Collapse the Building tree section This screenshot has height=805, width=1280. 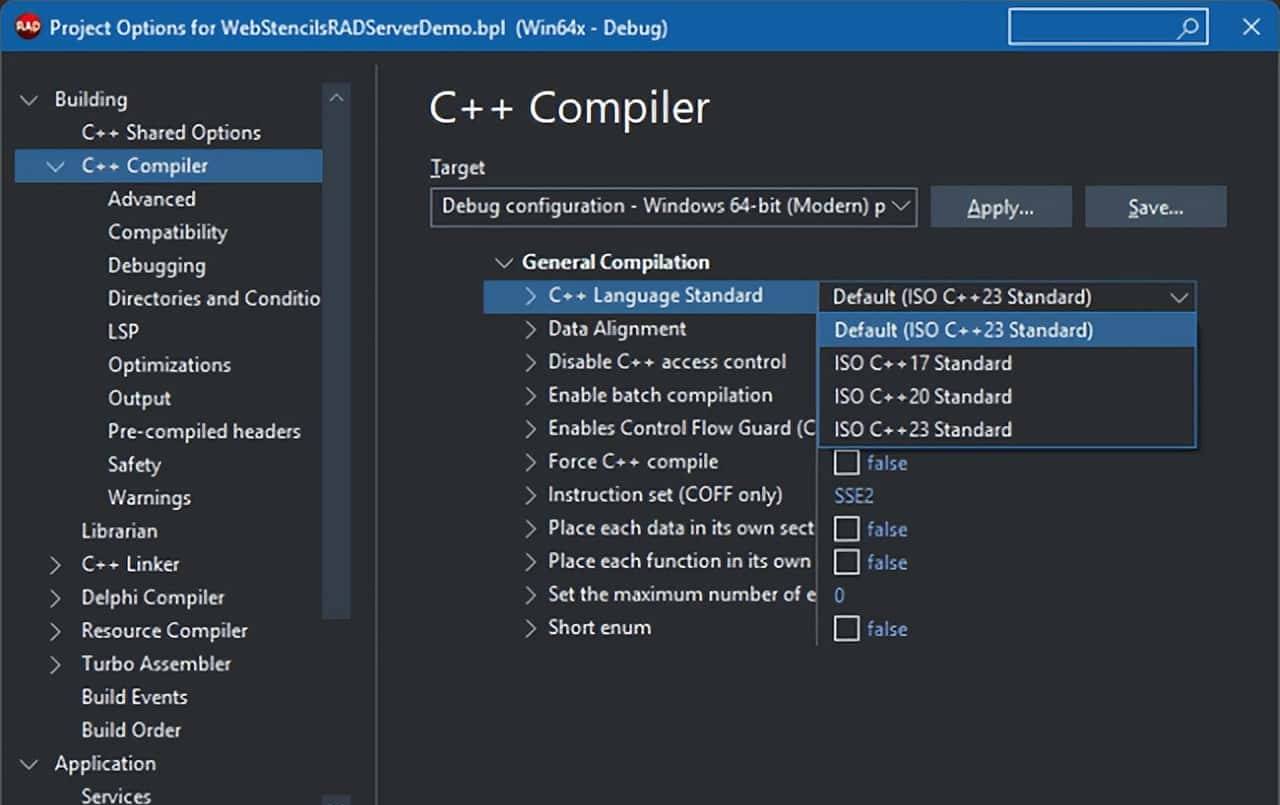[30, 100]
